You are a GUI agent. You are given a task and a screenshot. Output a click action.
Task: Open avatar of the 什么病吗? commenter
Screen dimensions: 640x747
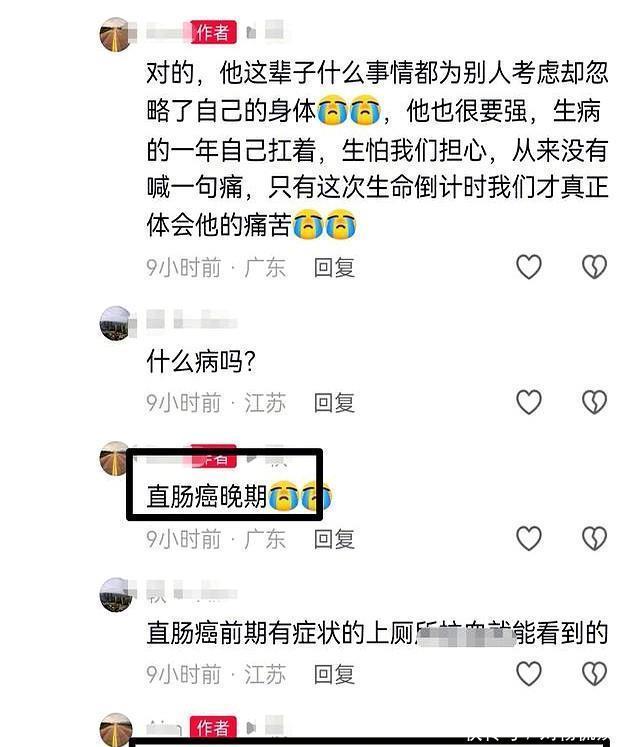point(115,323)
